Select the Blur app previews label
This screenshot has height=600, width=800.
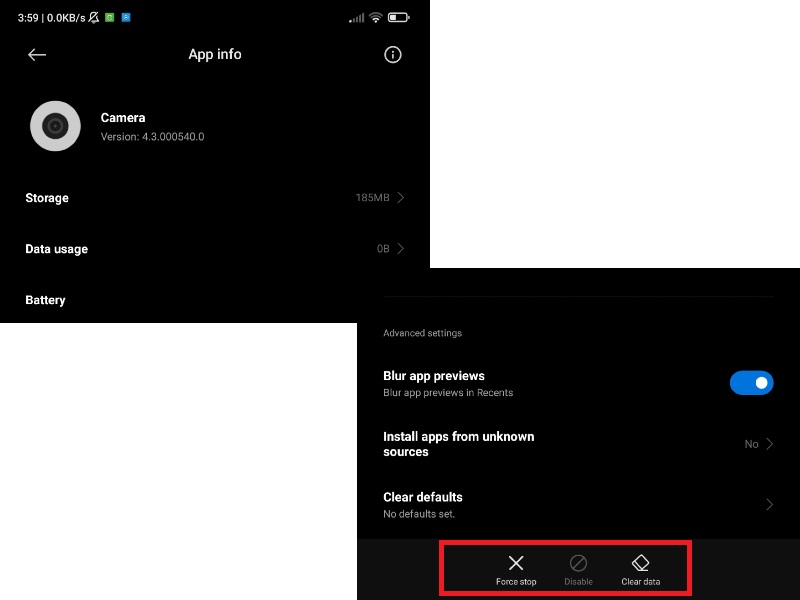point(434,376)
